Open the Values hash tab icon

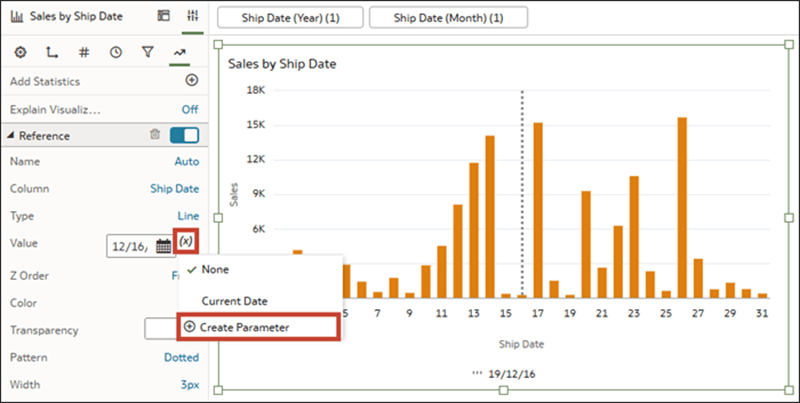pyautogui.click(x=84, y=52)
